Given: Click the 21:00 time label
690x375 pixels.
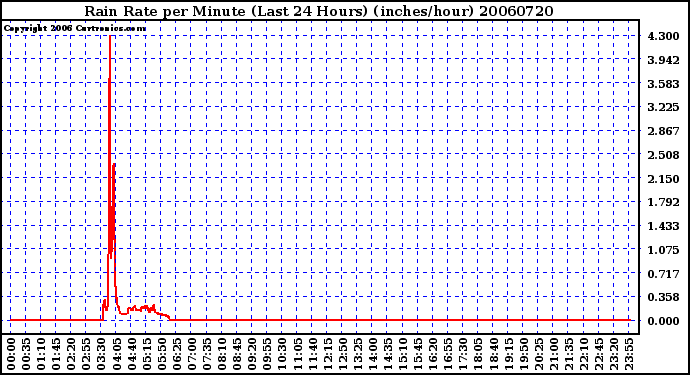Looking at the screenshot, I should (x=553, y=354).
